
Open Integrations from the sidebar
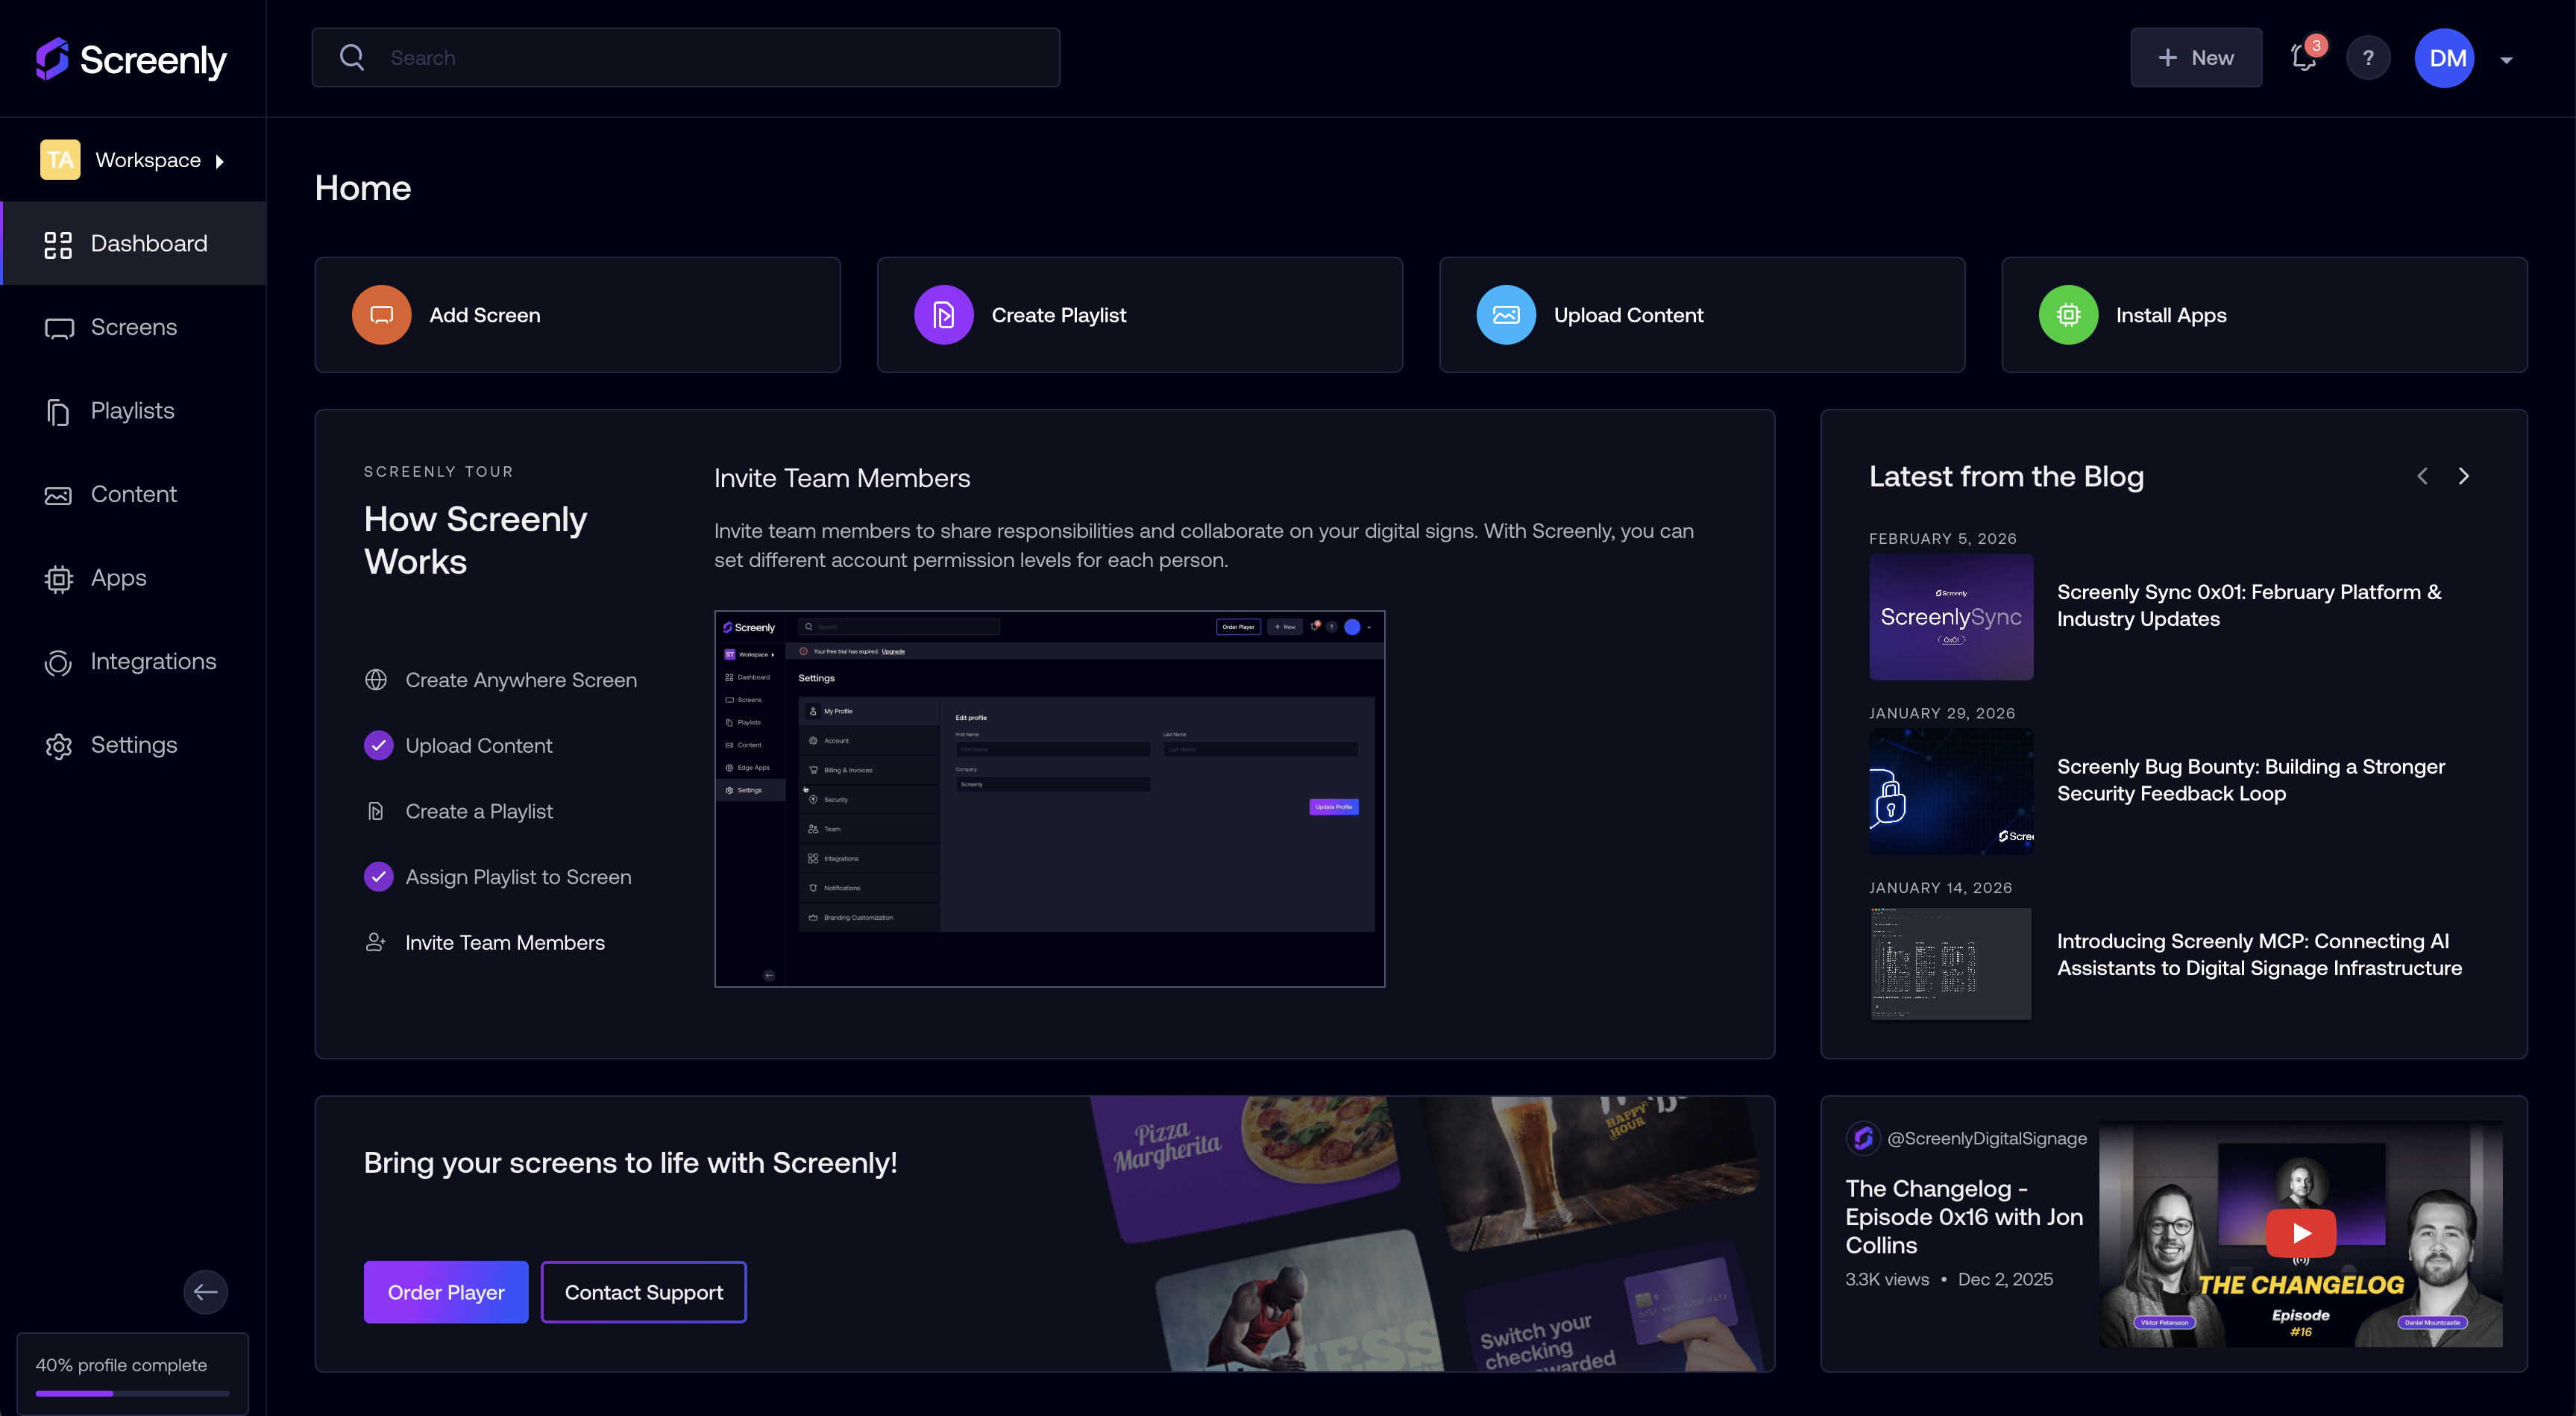pyautogui.click(x=153, y=661)
